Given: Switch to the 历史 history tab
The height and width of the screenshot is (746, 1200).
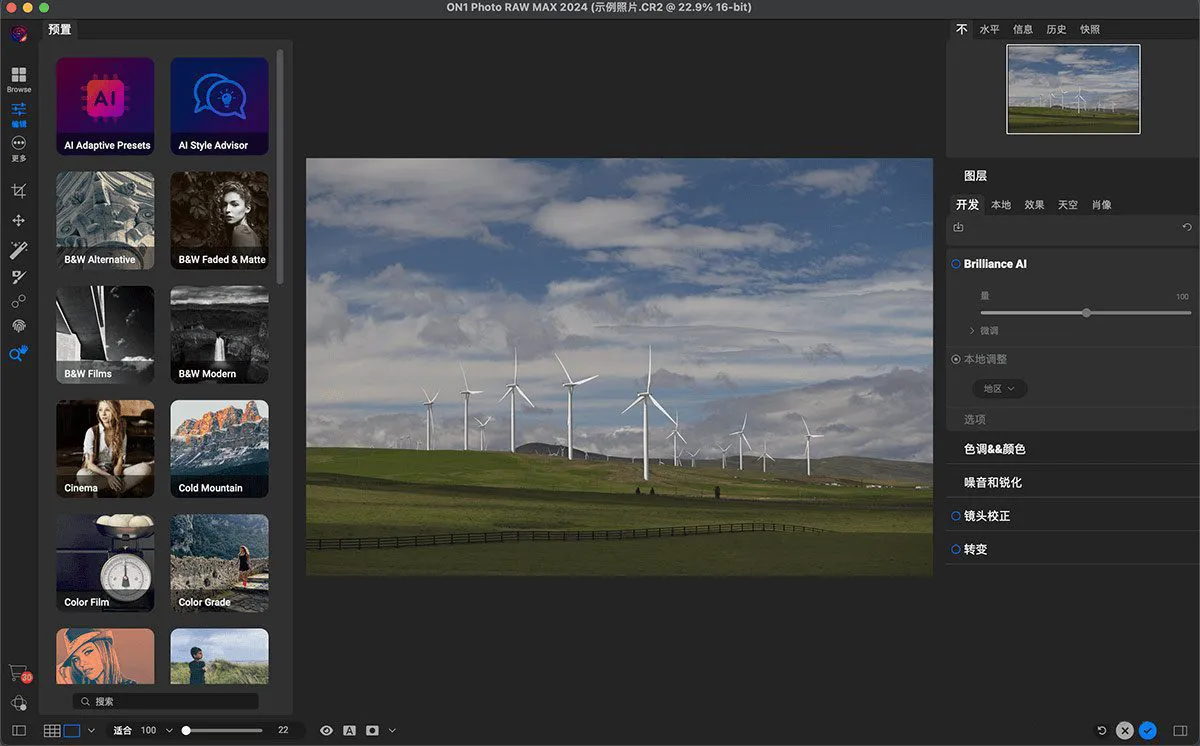Looking at the screenshot, I should coord(1056,30).
